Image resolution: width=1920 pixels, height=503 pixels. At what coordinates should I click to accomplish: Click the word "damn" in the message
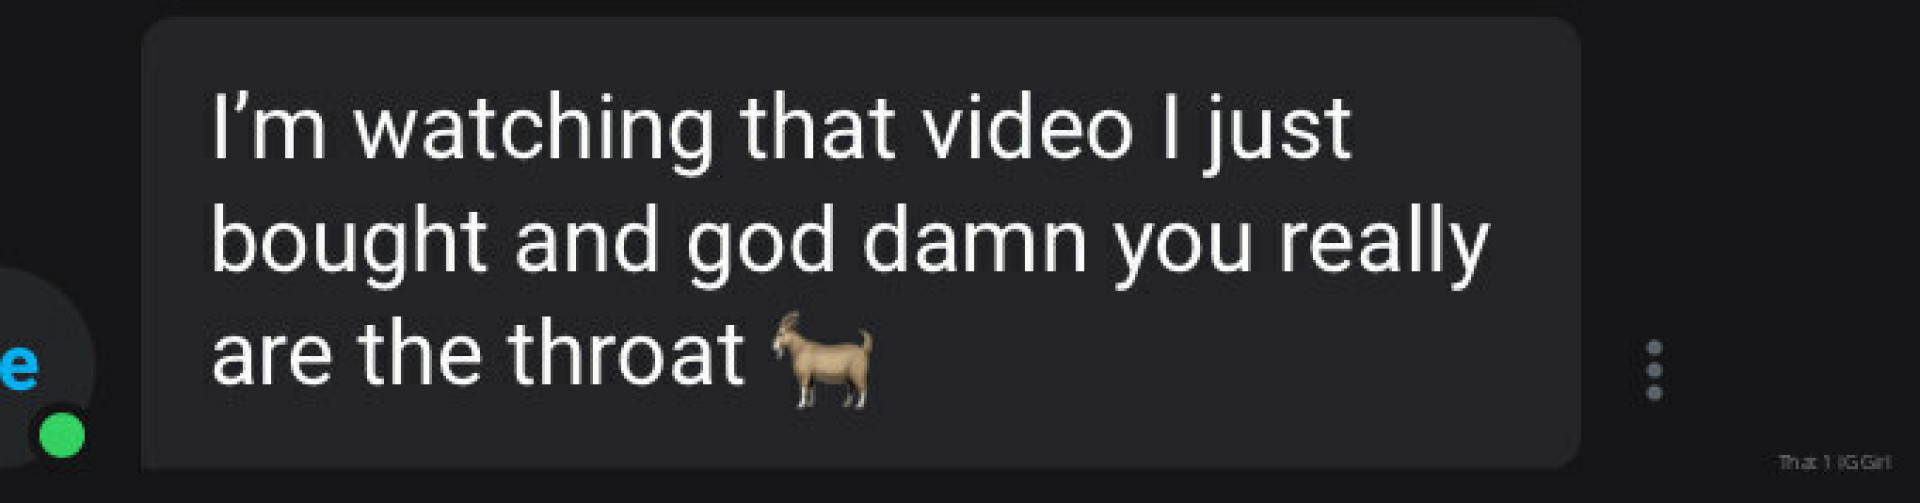pyautogui.click(x=974, y=241)
